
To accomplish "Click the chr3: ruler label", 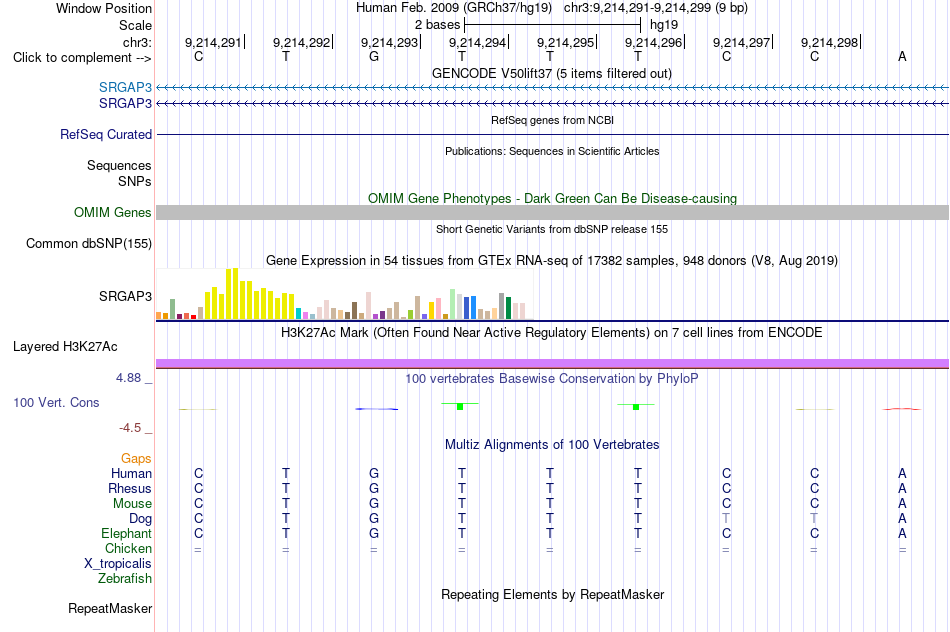I will (x=137, y=42).
